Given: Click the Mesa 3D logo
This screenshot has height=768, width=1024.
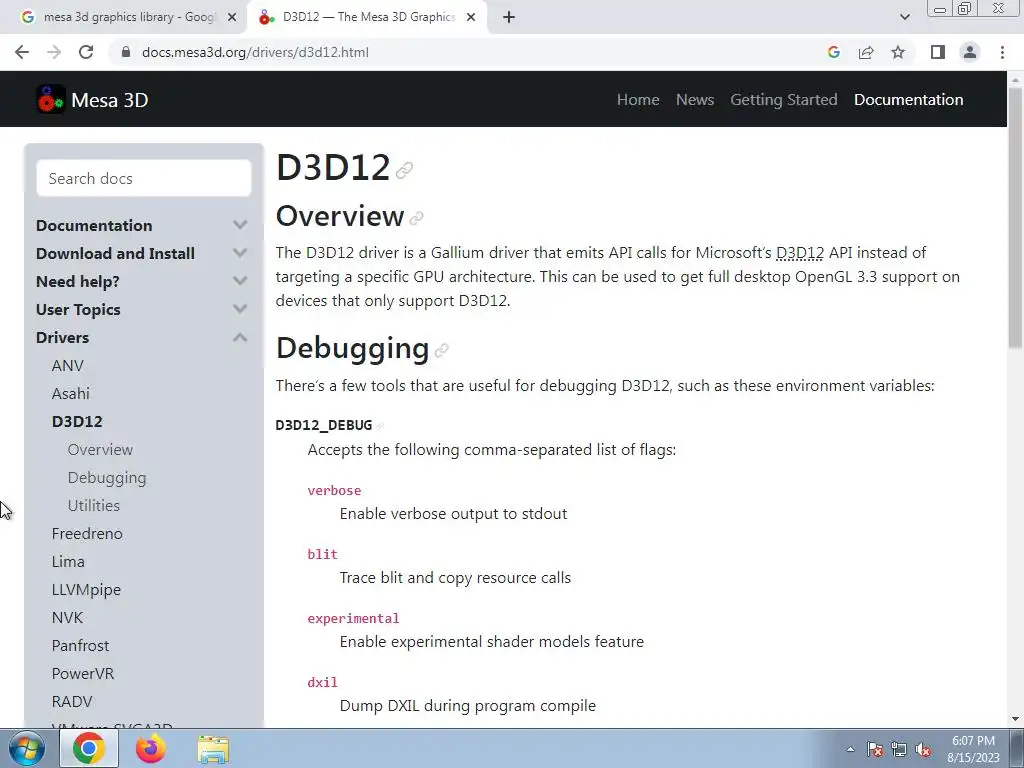Looking at the screenshot, I should pyautogui.click(x=50, y=100).
